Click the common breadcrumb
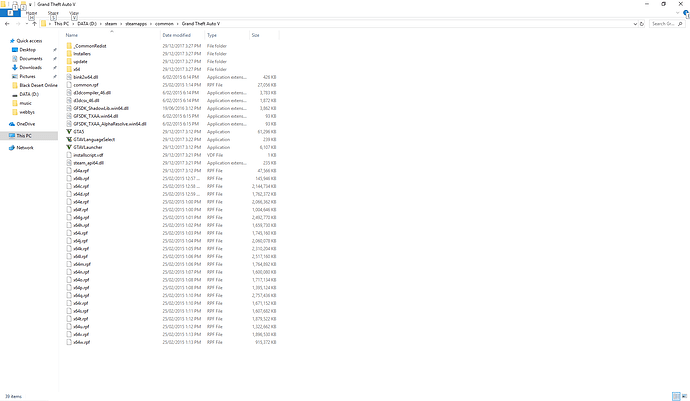690x401 pixels. [164, 24]
